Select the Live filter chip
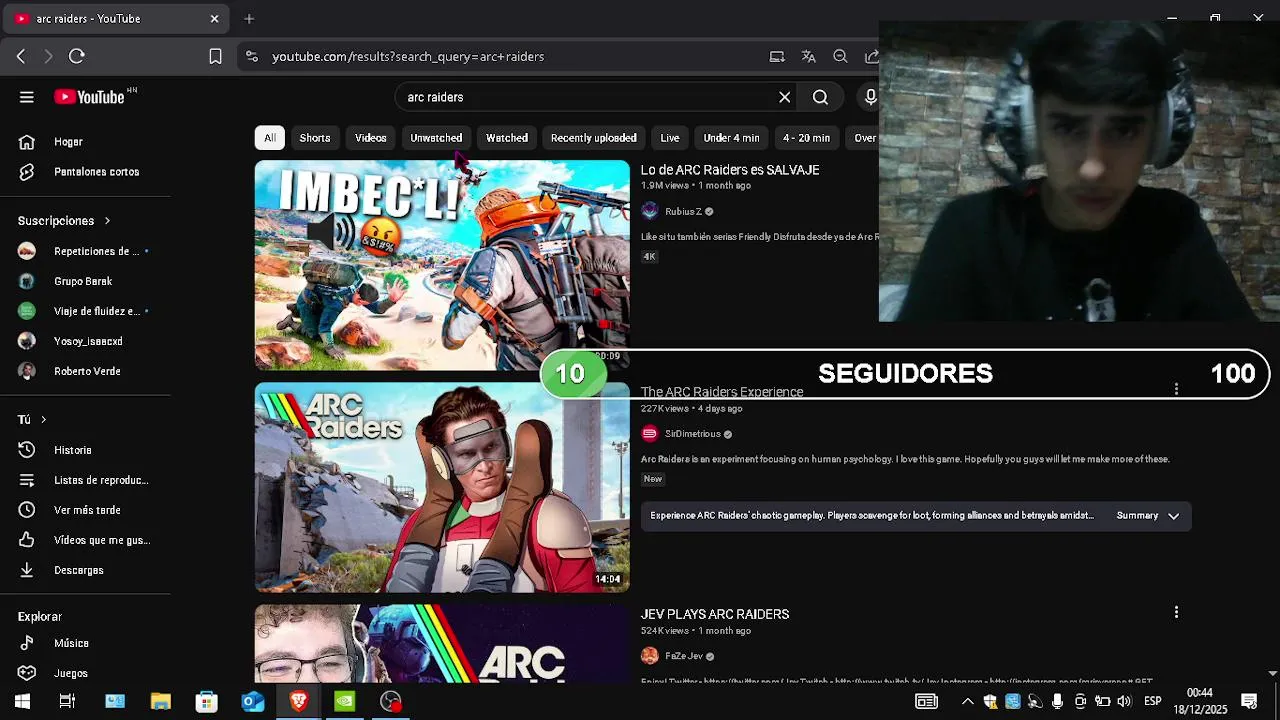1280x720 pixels. [x=670, y=138]
